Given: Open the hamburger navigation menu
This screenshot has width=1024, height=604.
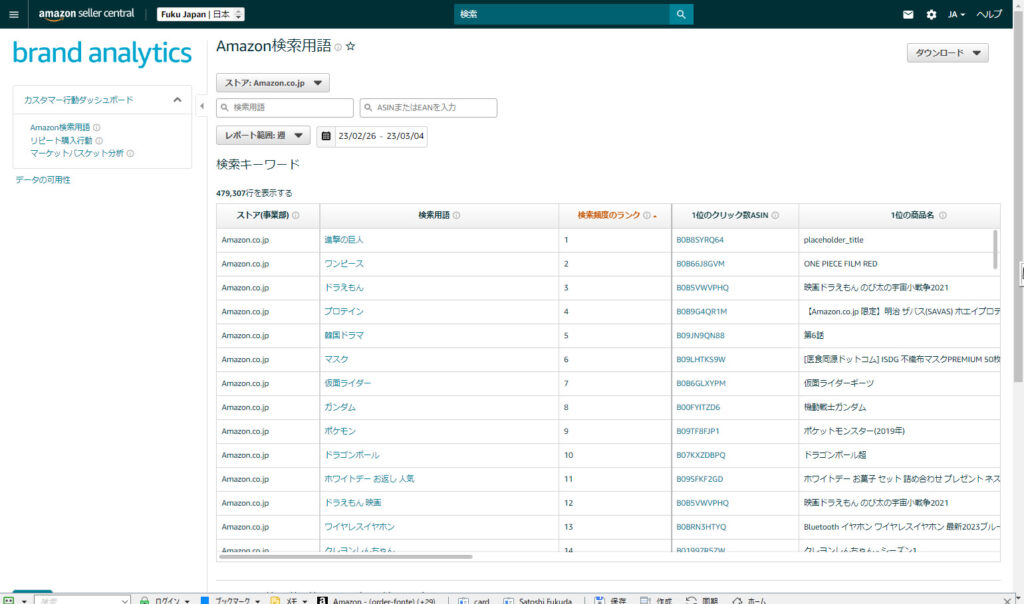Looking at the screenshot, I should coord(14,14).
